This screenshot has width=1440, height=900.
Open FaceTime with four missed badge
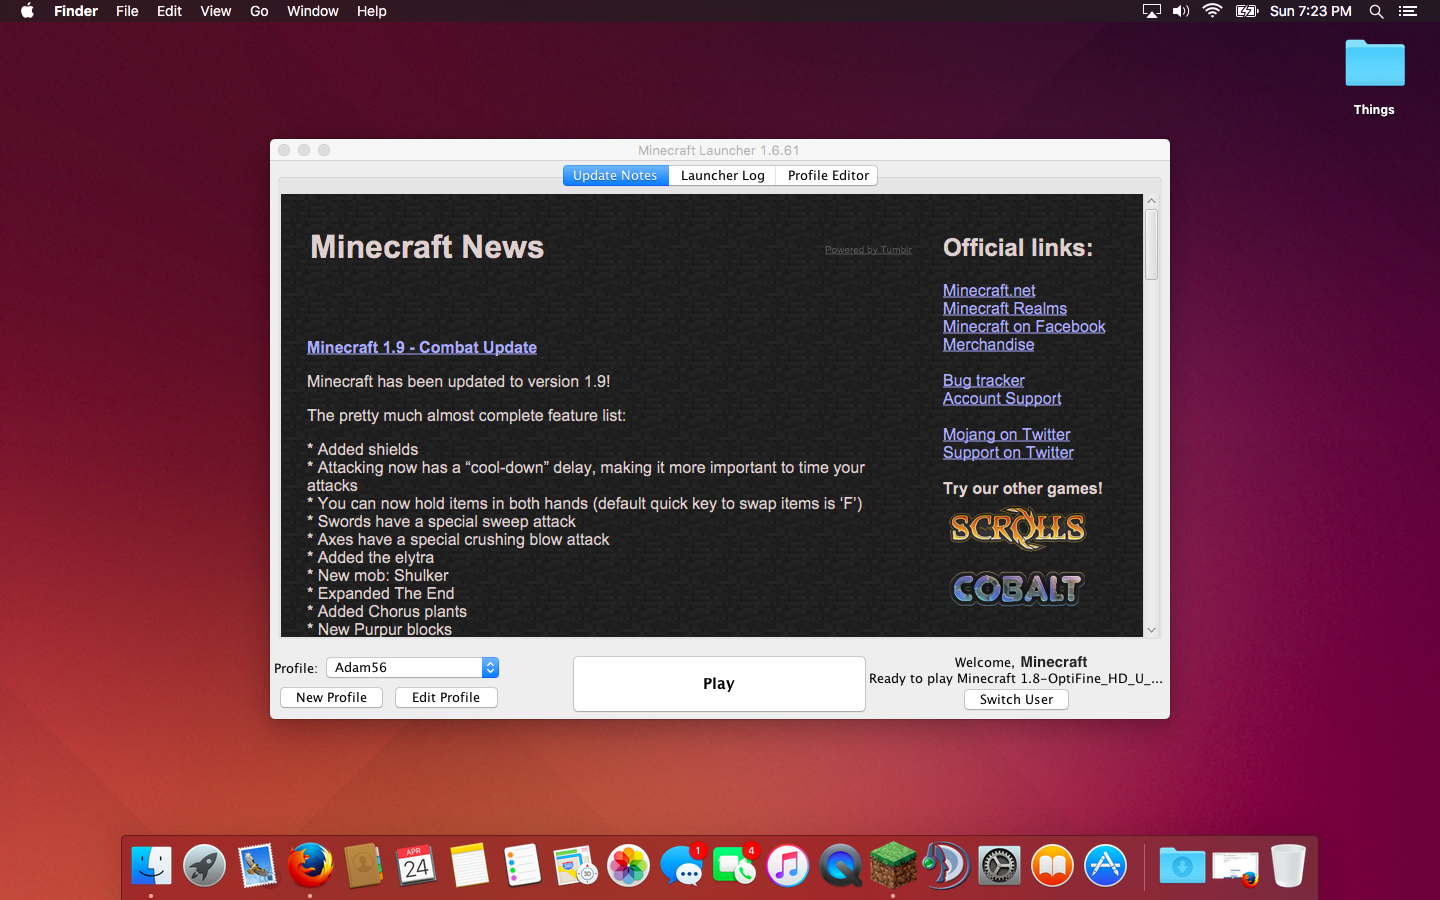[735, 866]
